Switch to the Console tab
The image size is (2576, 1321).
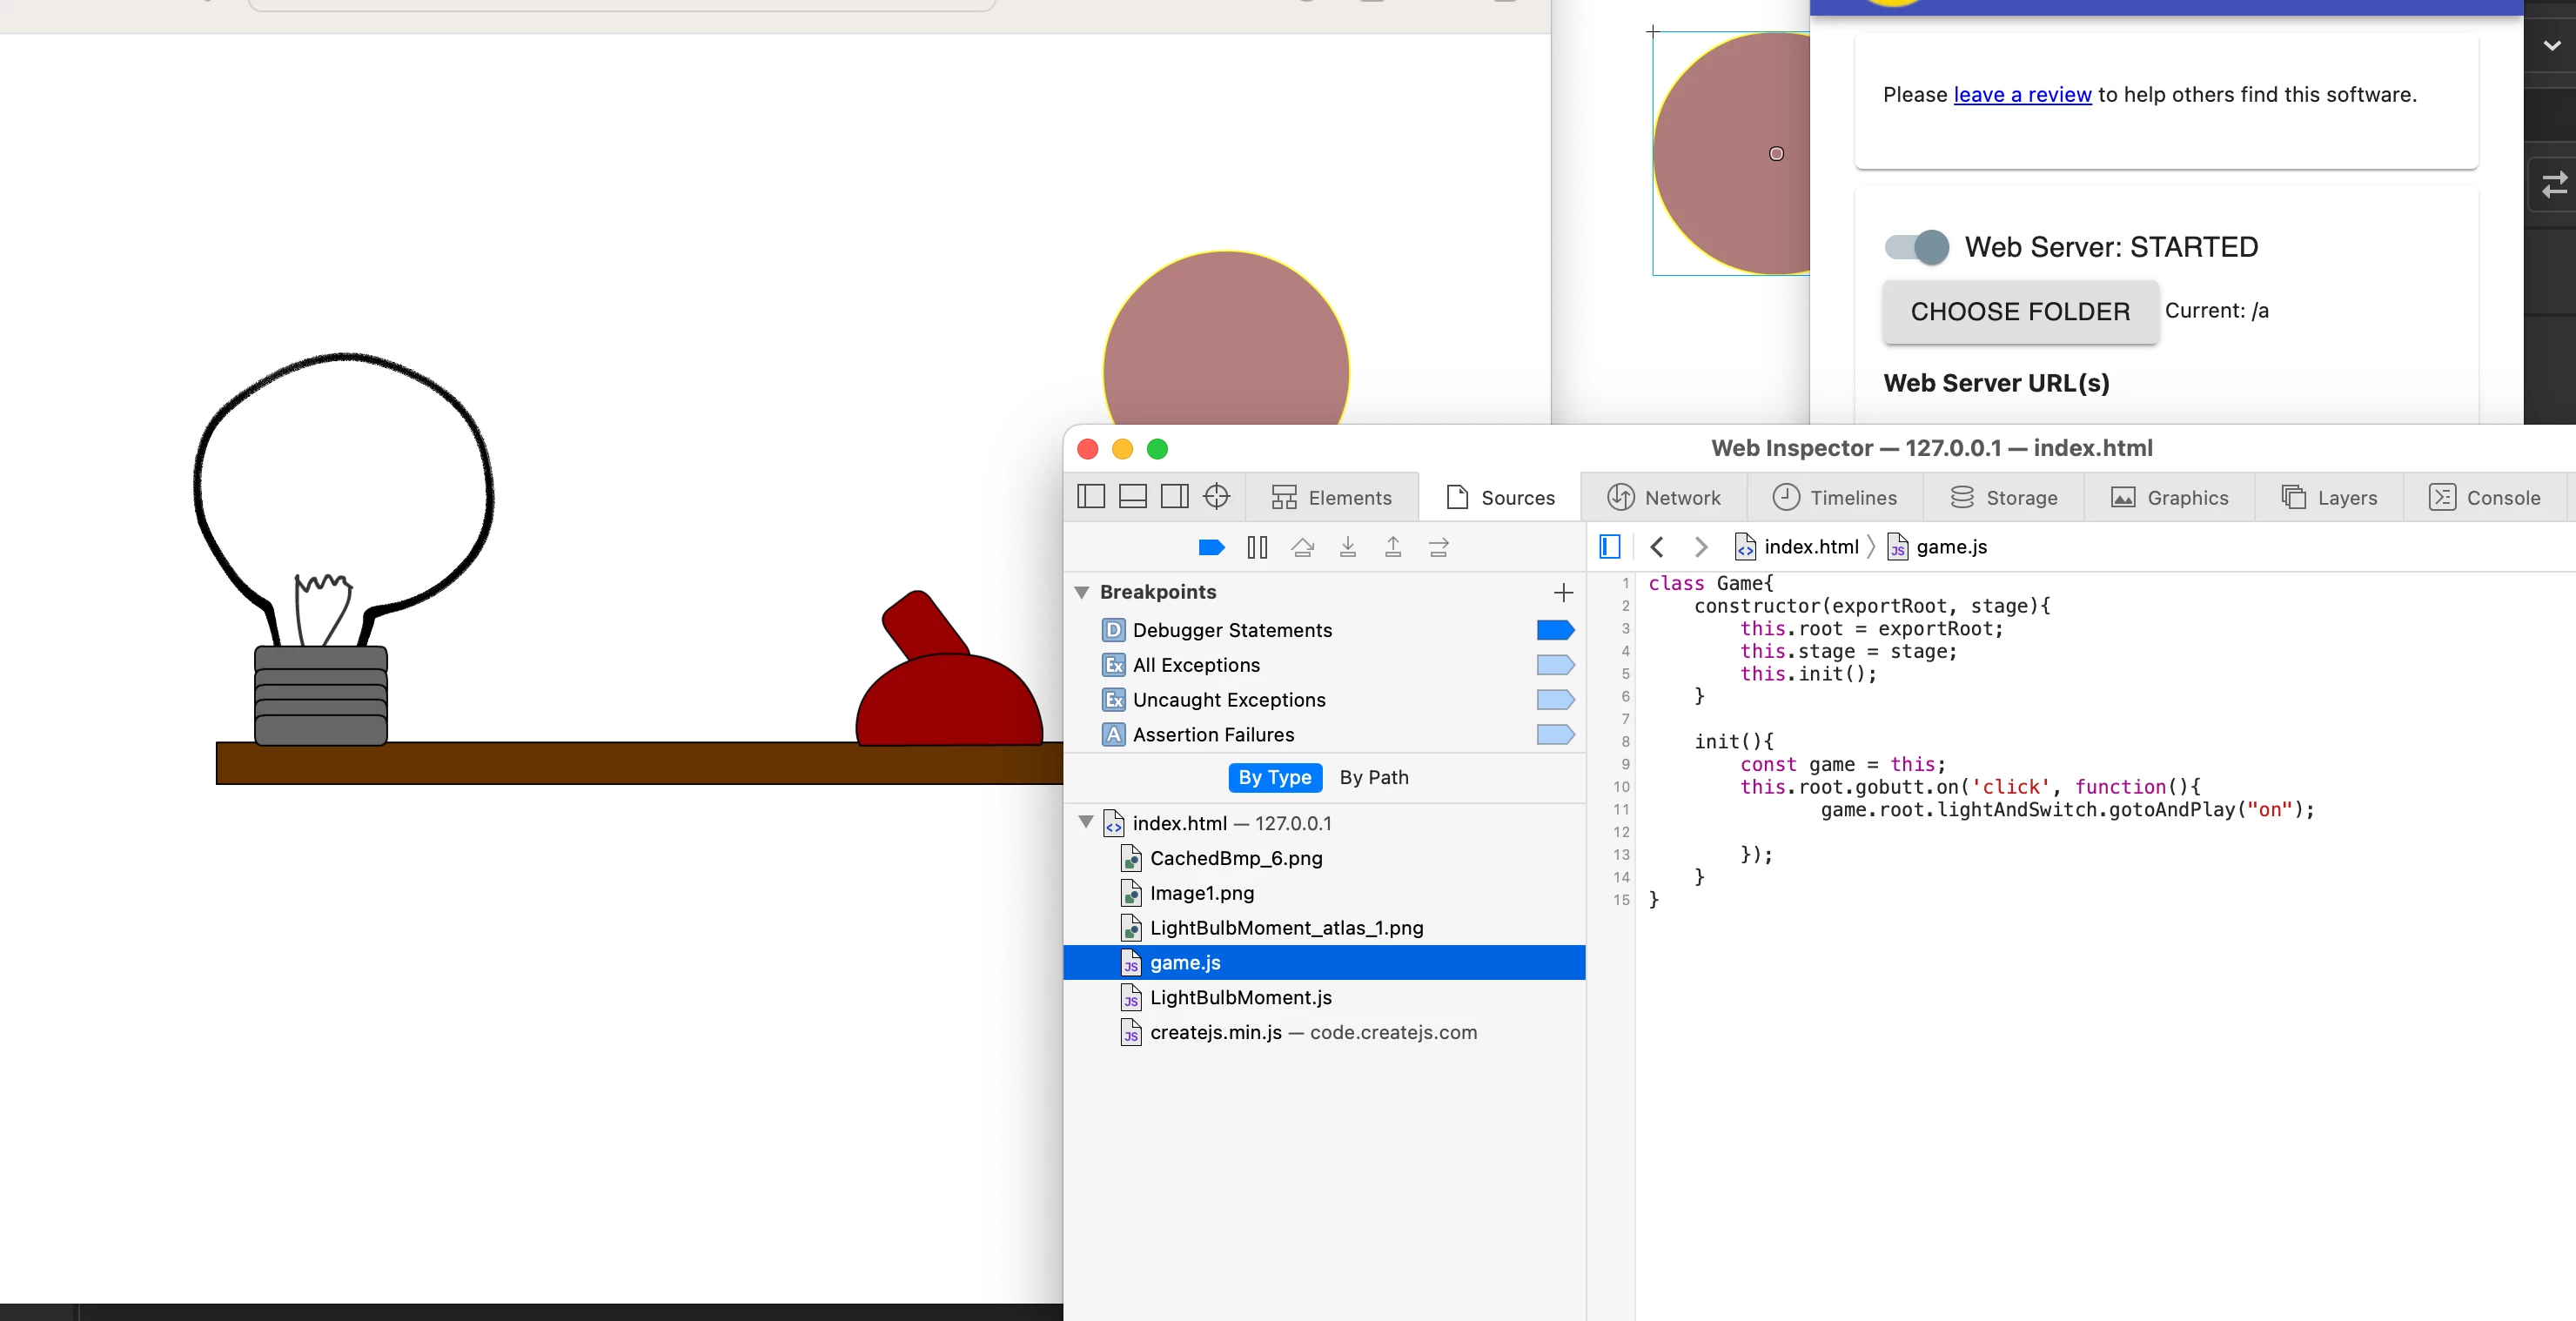tap(2484, 497)
